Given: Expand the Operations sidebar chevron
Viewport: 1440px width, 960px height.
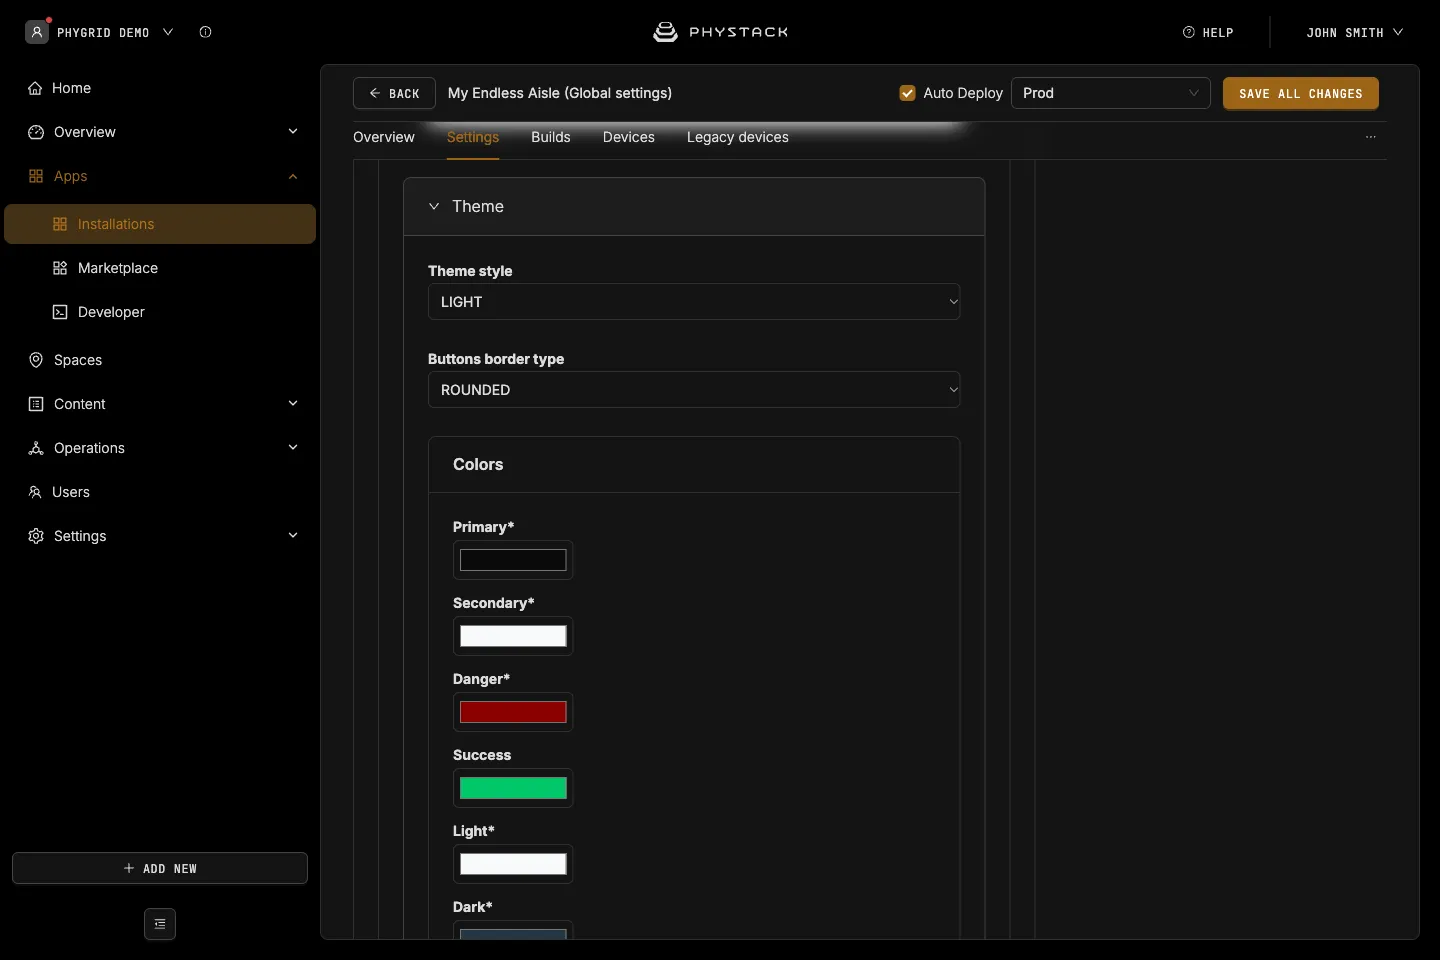Looking at the screenshot, I should click(293, 448).
